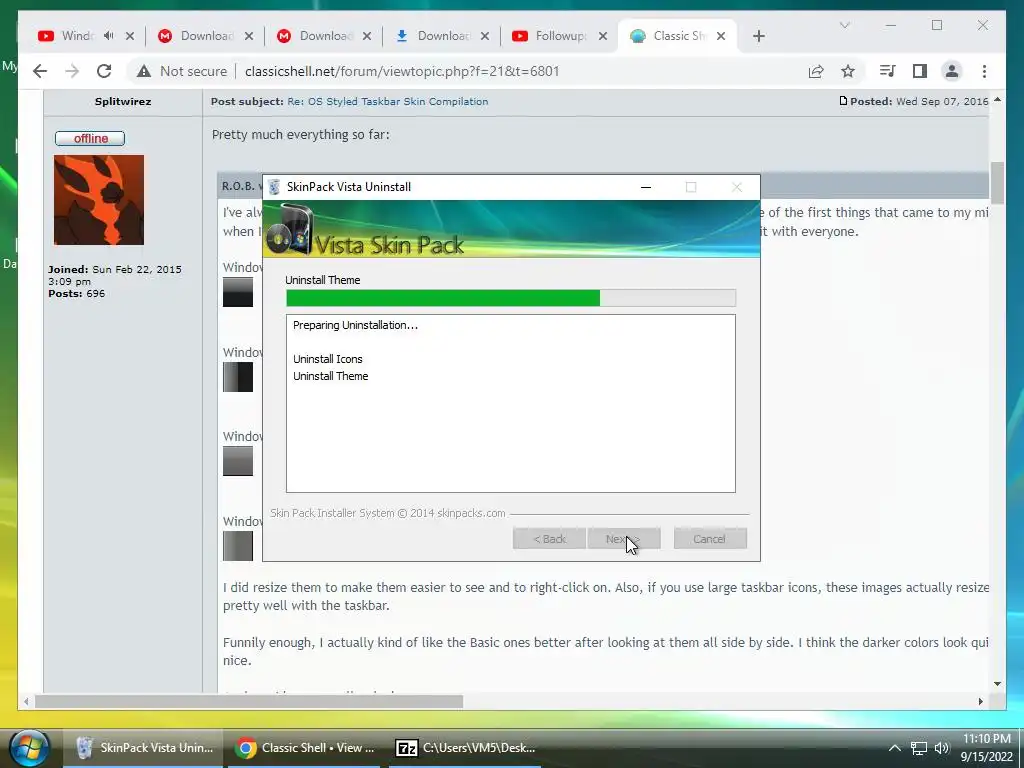The width and height of the screenshot is (1024, 768).
Task: Click the offline status badge
Action: pos(90,138)
